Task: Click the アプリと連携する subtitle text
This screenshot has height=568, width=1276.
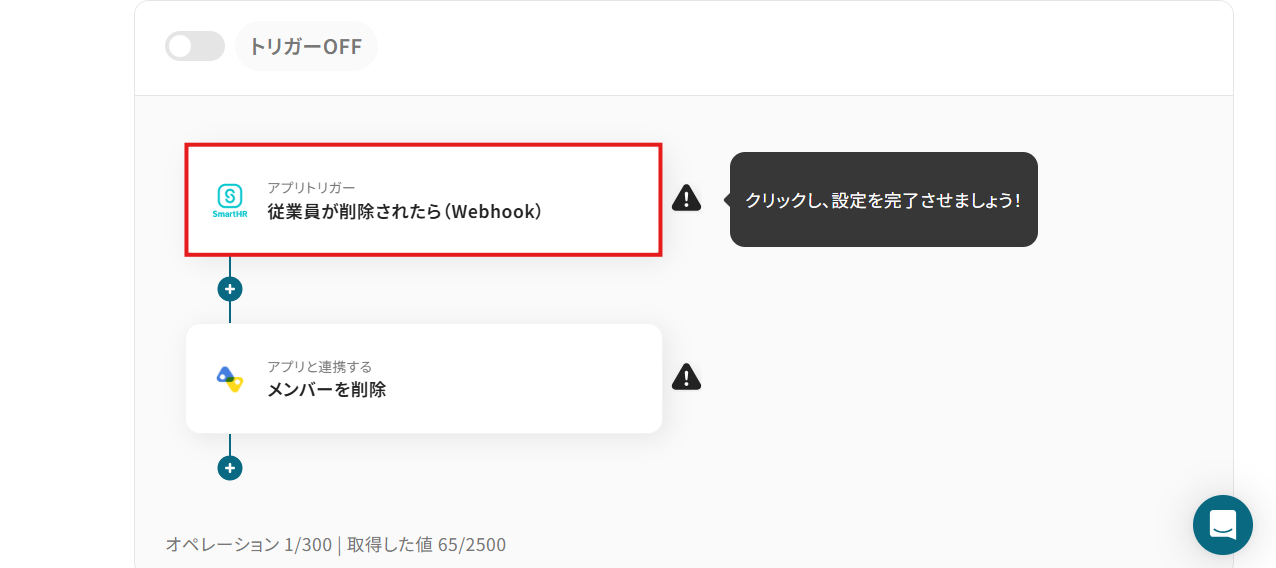Action: coord(319,367)
